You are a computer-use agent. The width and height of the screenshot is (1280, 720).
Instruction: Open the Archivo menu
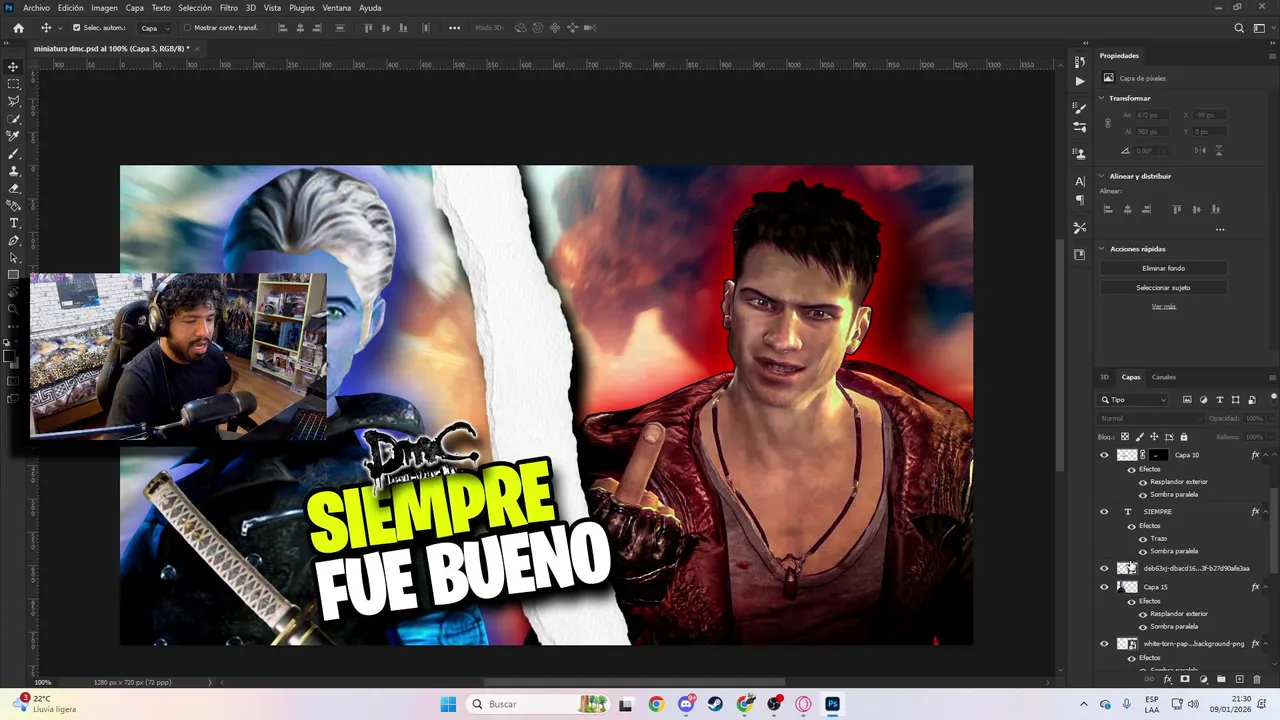click(x=36, y=8)
